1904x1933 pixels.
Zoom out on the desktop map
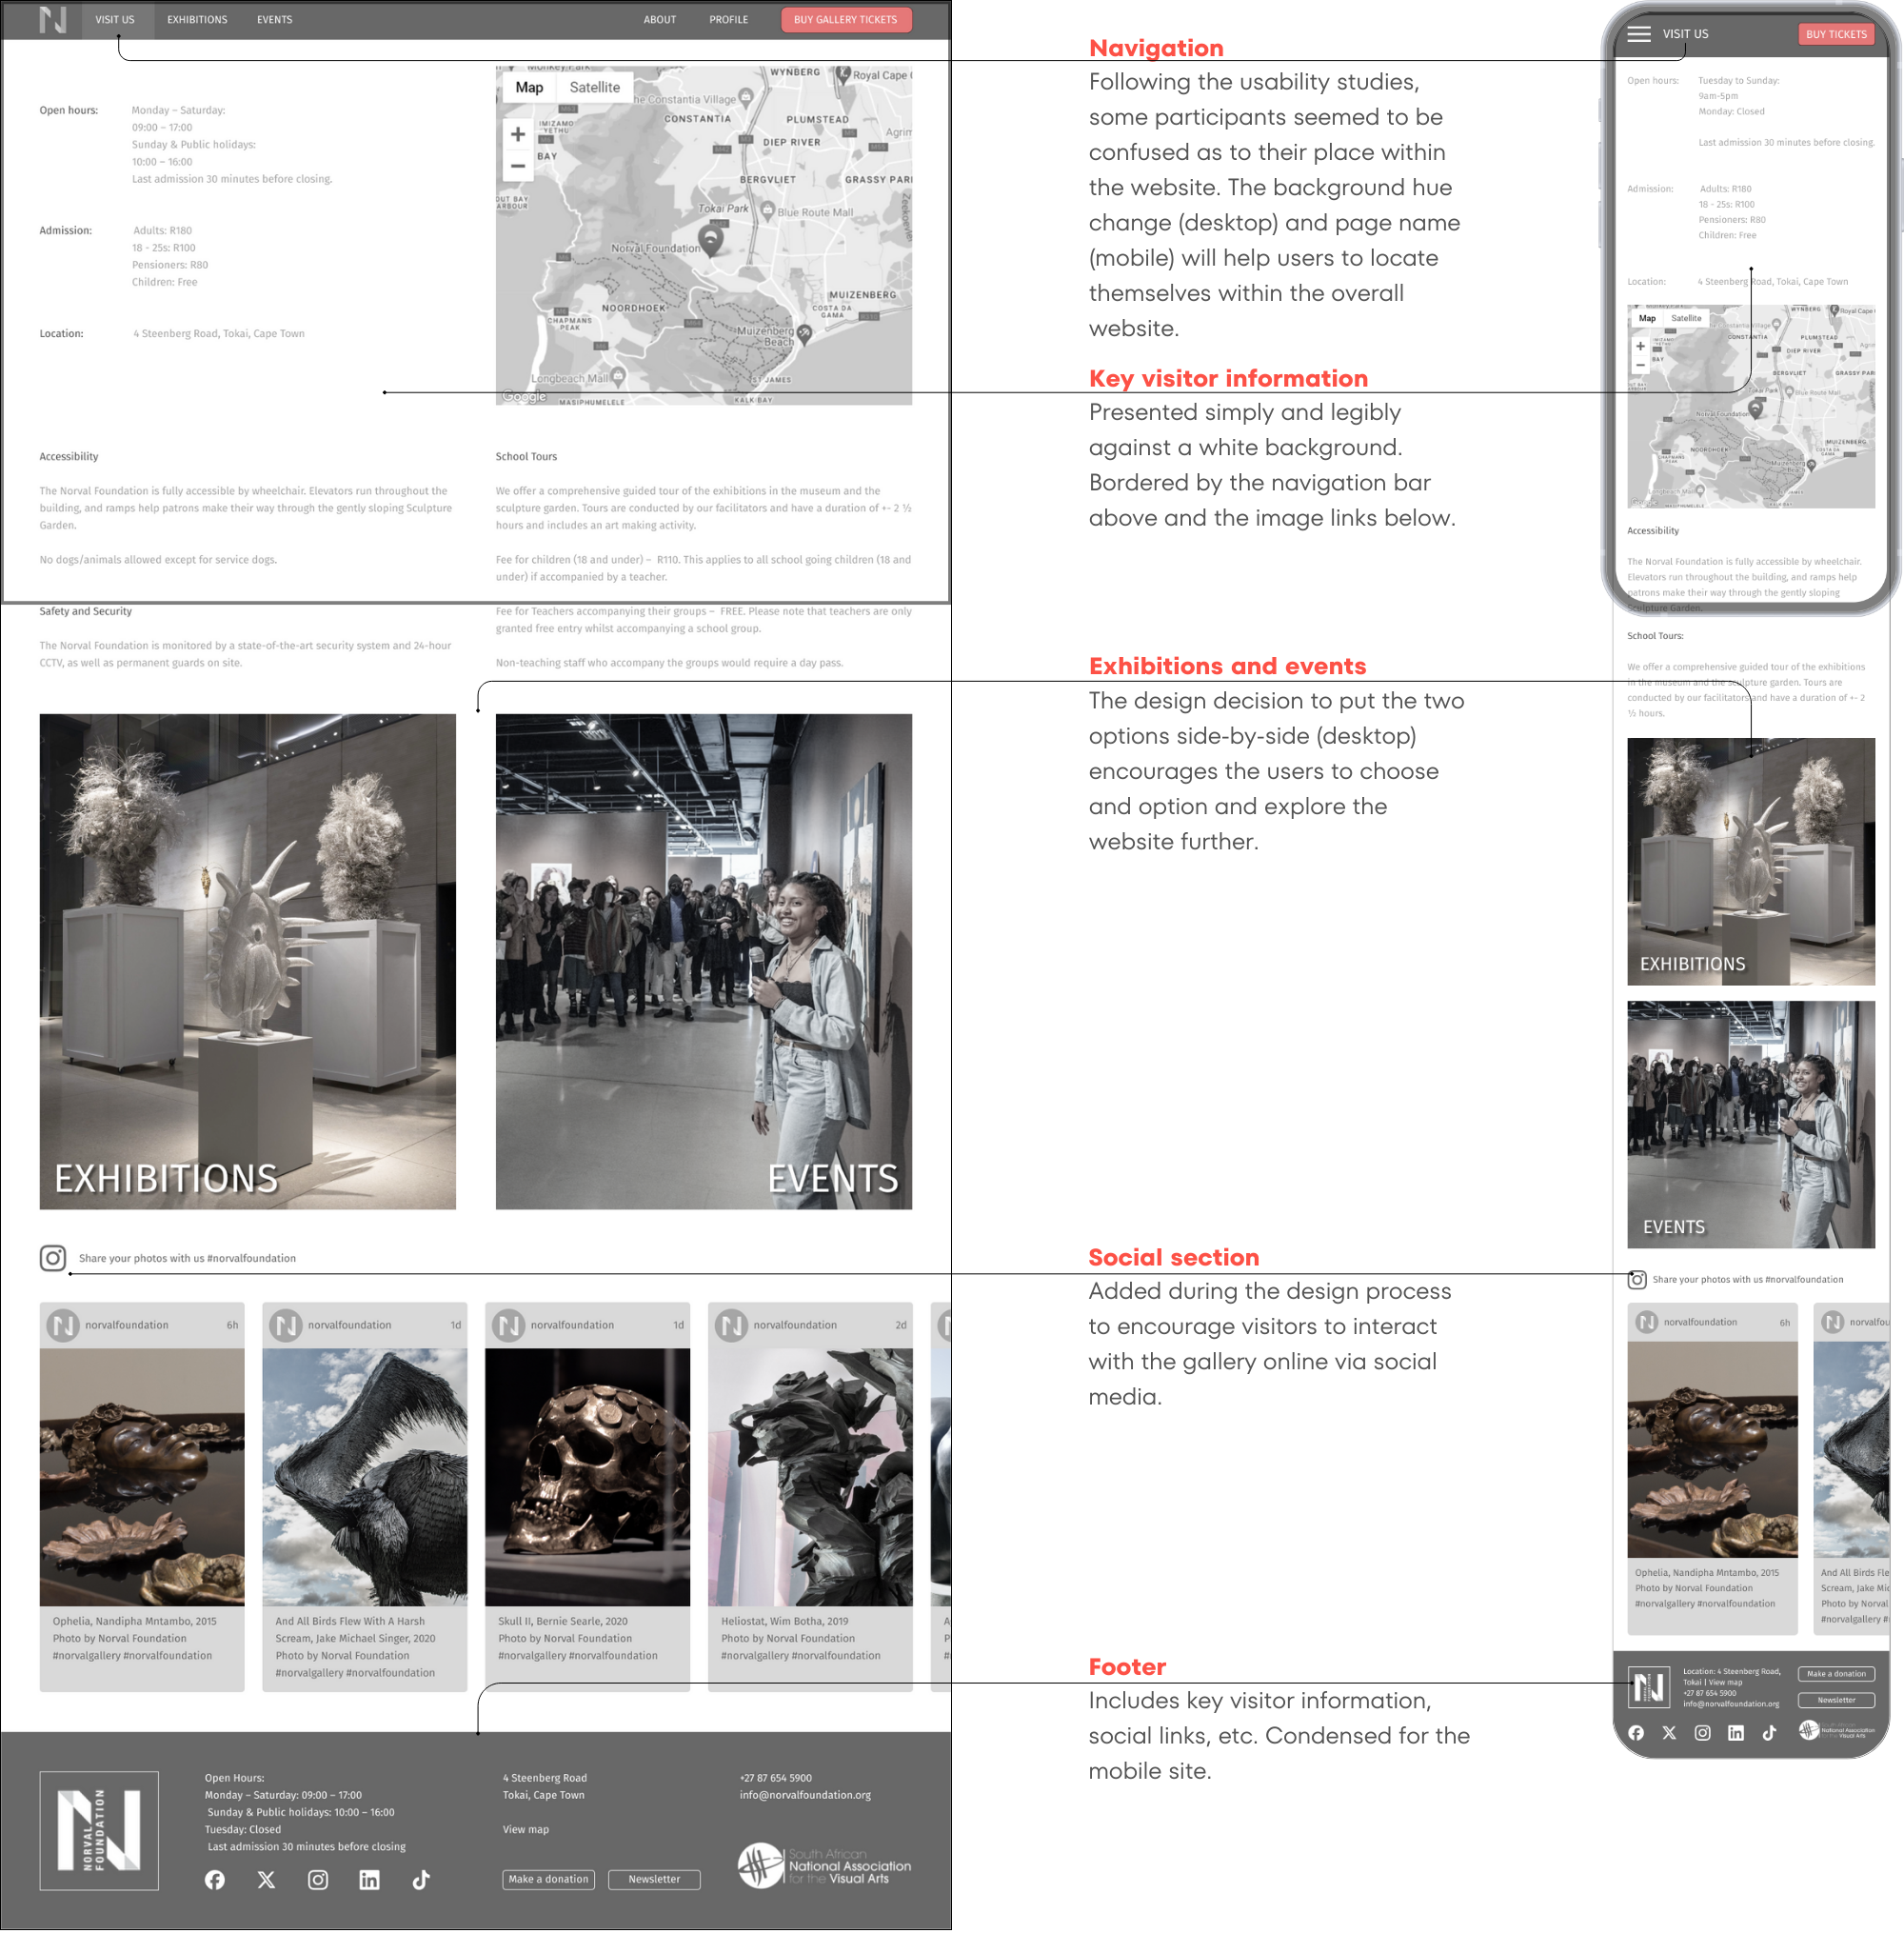(518, 166)
